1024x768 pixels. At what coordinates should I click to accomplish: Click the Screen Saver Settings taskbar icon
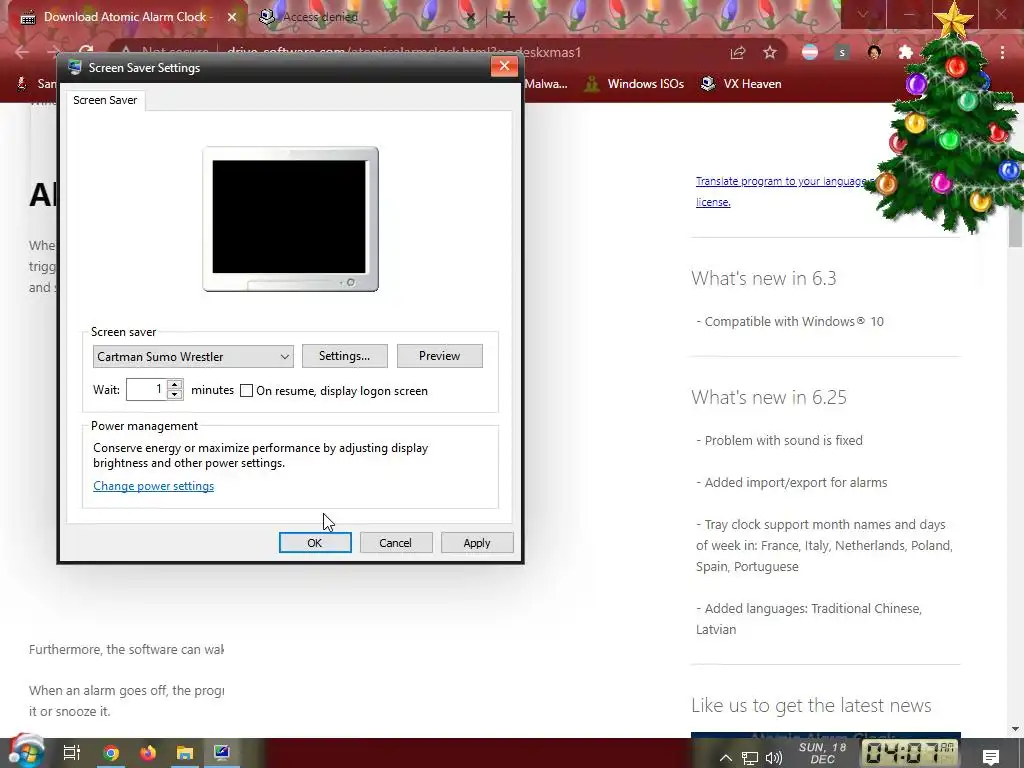(222, 753)
